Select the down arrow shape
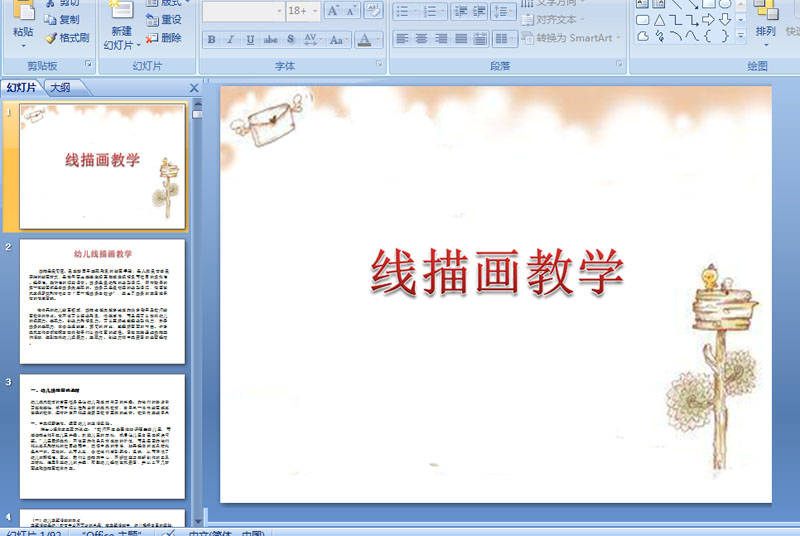This screenshot has width=800, height=536. (x=725, y=20)
